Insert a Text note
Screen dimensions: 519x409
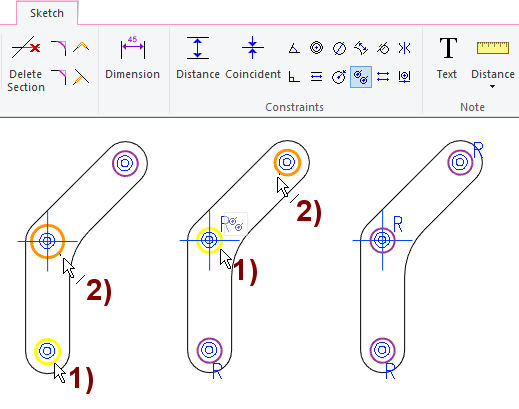tap(447, 58)
